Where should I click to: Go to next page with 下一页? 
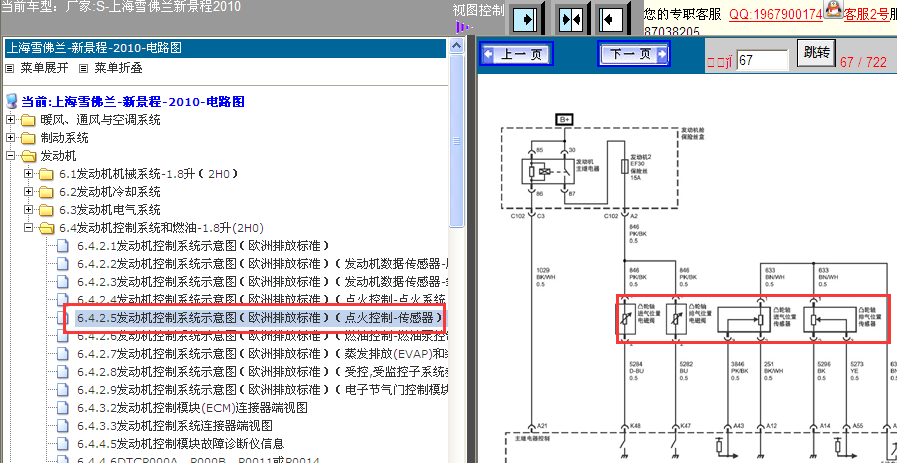tap(634, 54)
